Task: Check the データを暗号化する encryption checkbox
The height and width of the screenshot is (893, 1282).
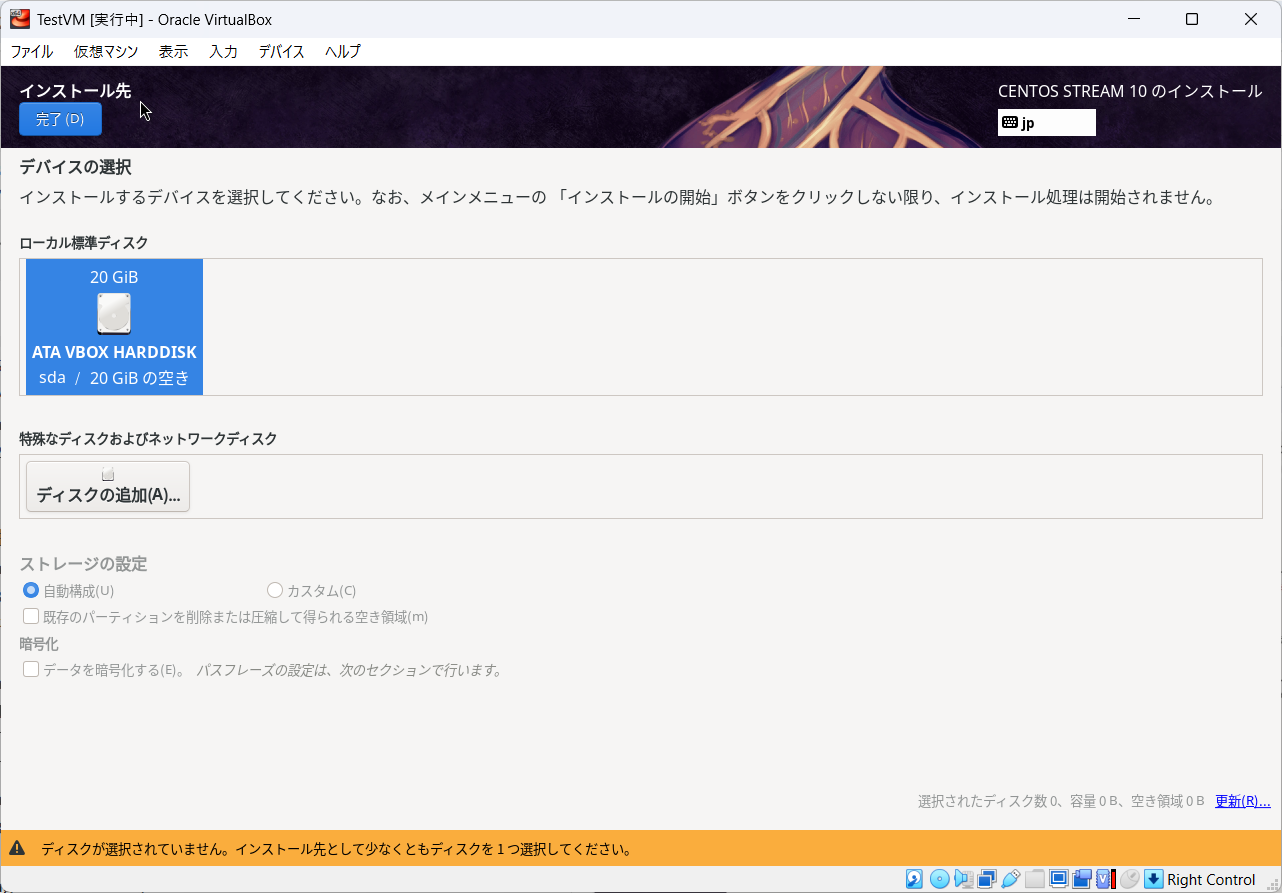Action: pos(31,669)
